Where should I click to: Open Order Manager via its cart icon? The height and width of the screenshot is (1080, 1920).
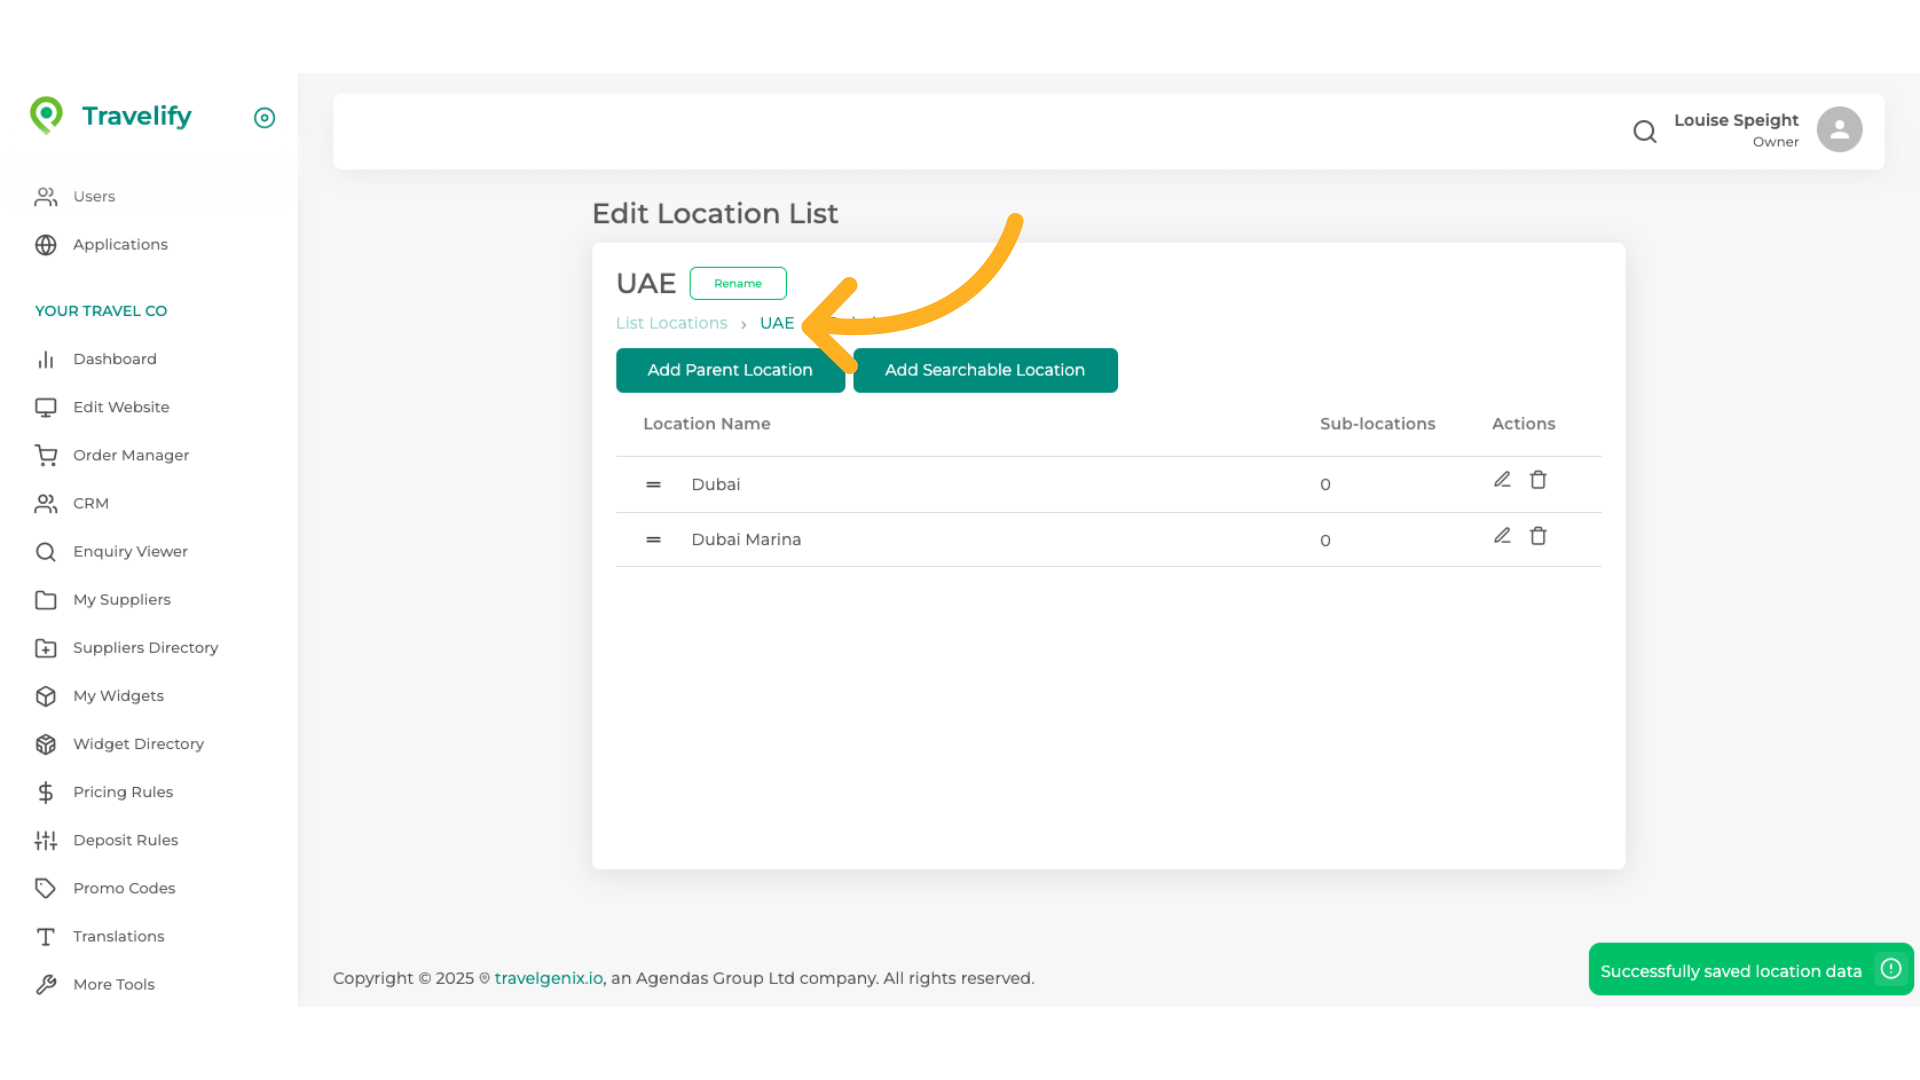pos(46,455)
